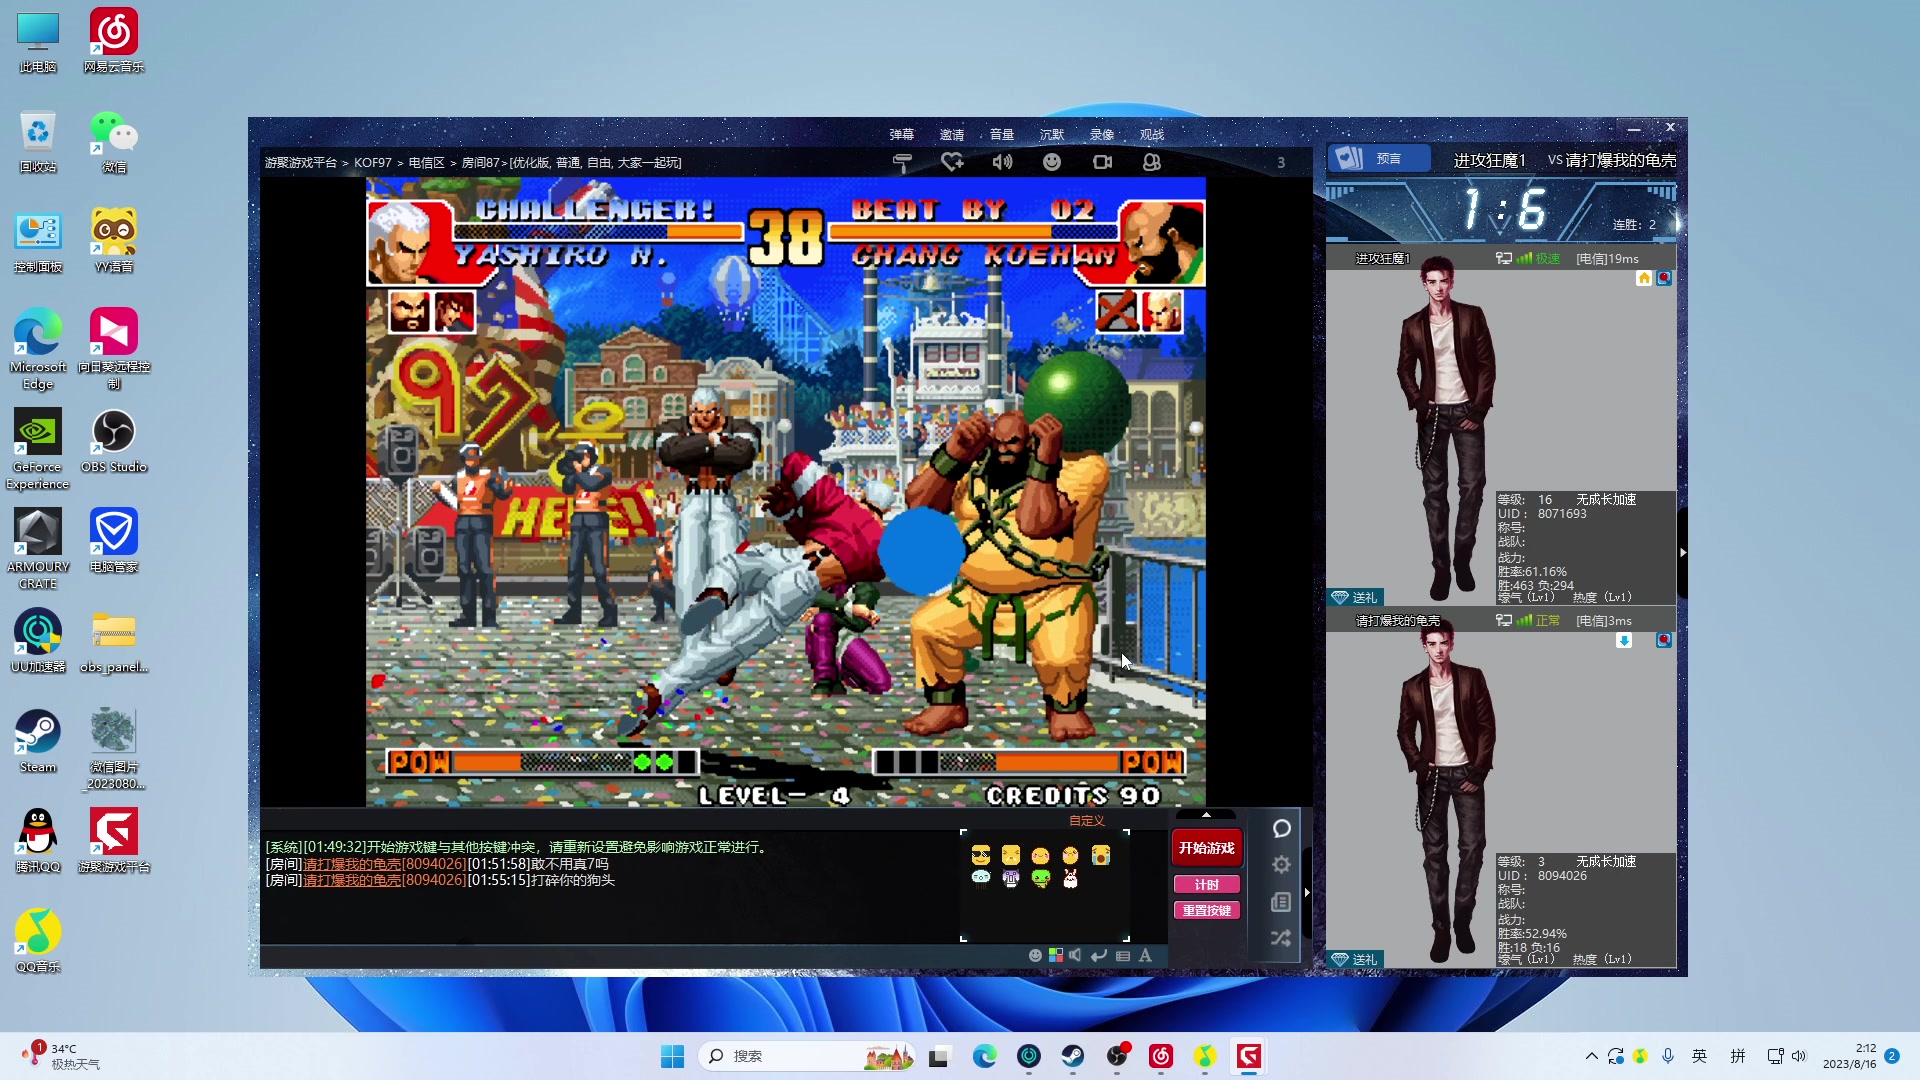1920x1080 pixels.
Task: Click the heart-plus invite (邀请) icon
Action: click(952, 162)
